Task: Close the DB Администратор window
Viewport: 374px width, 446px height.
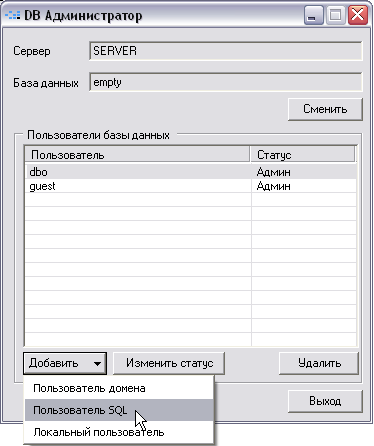Action: [358, 15]
